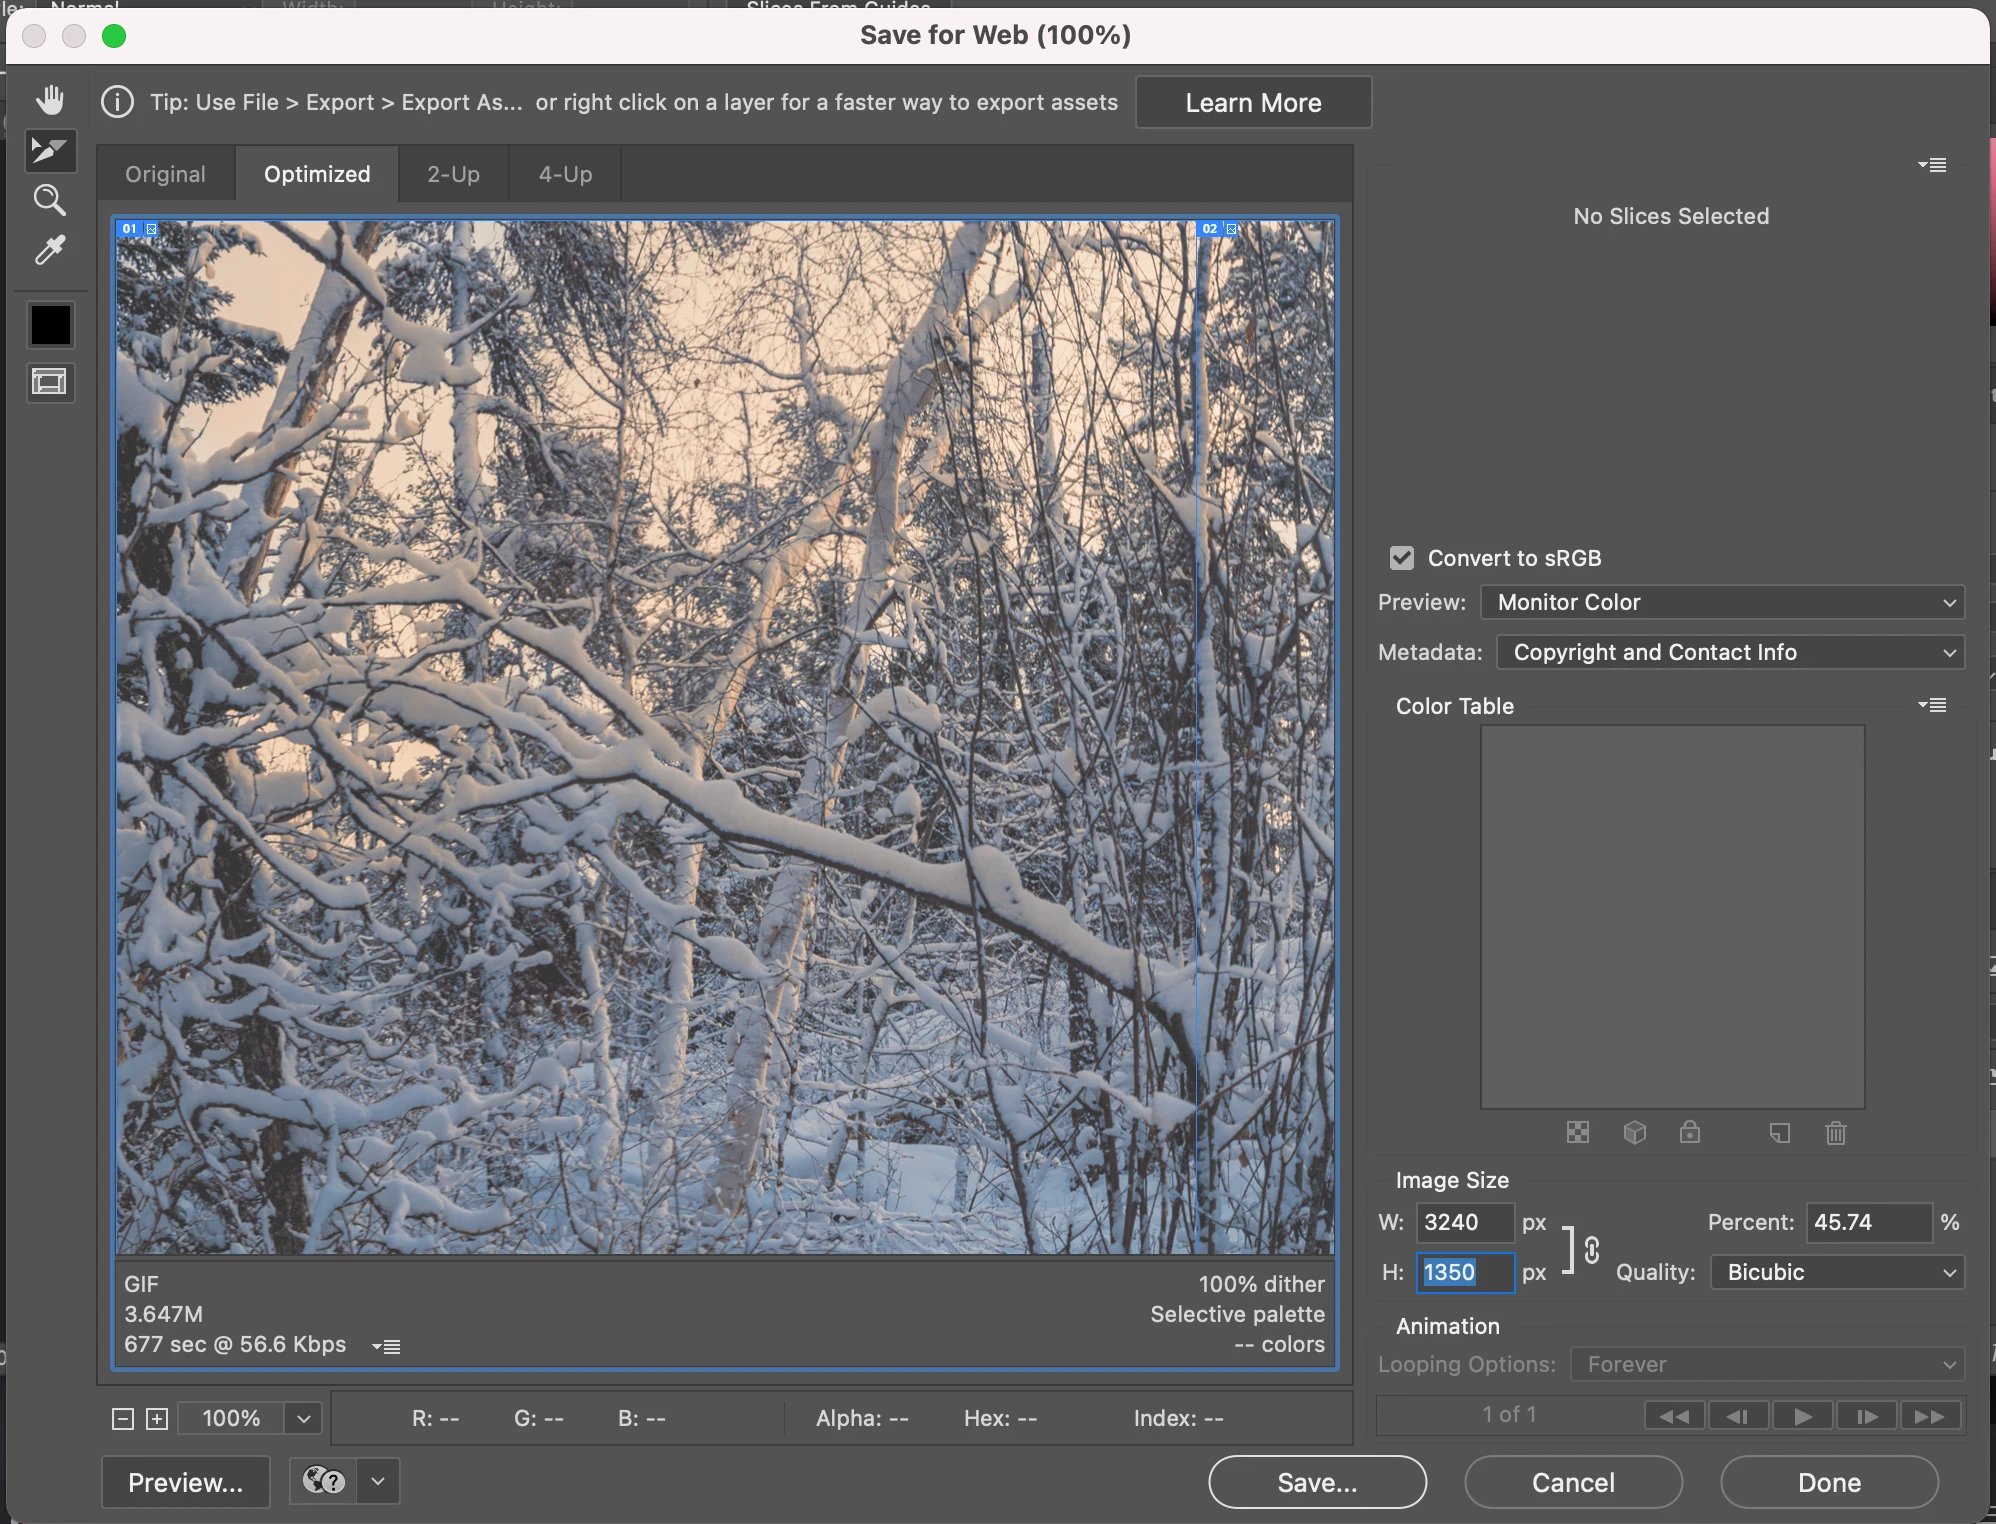Click the Save... button
Screen dimensions: 1996x1524
pyautogui.click(x=1317, y=1482)
